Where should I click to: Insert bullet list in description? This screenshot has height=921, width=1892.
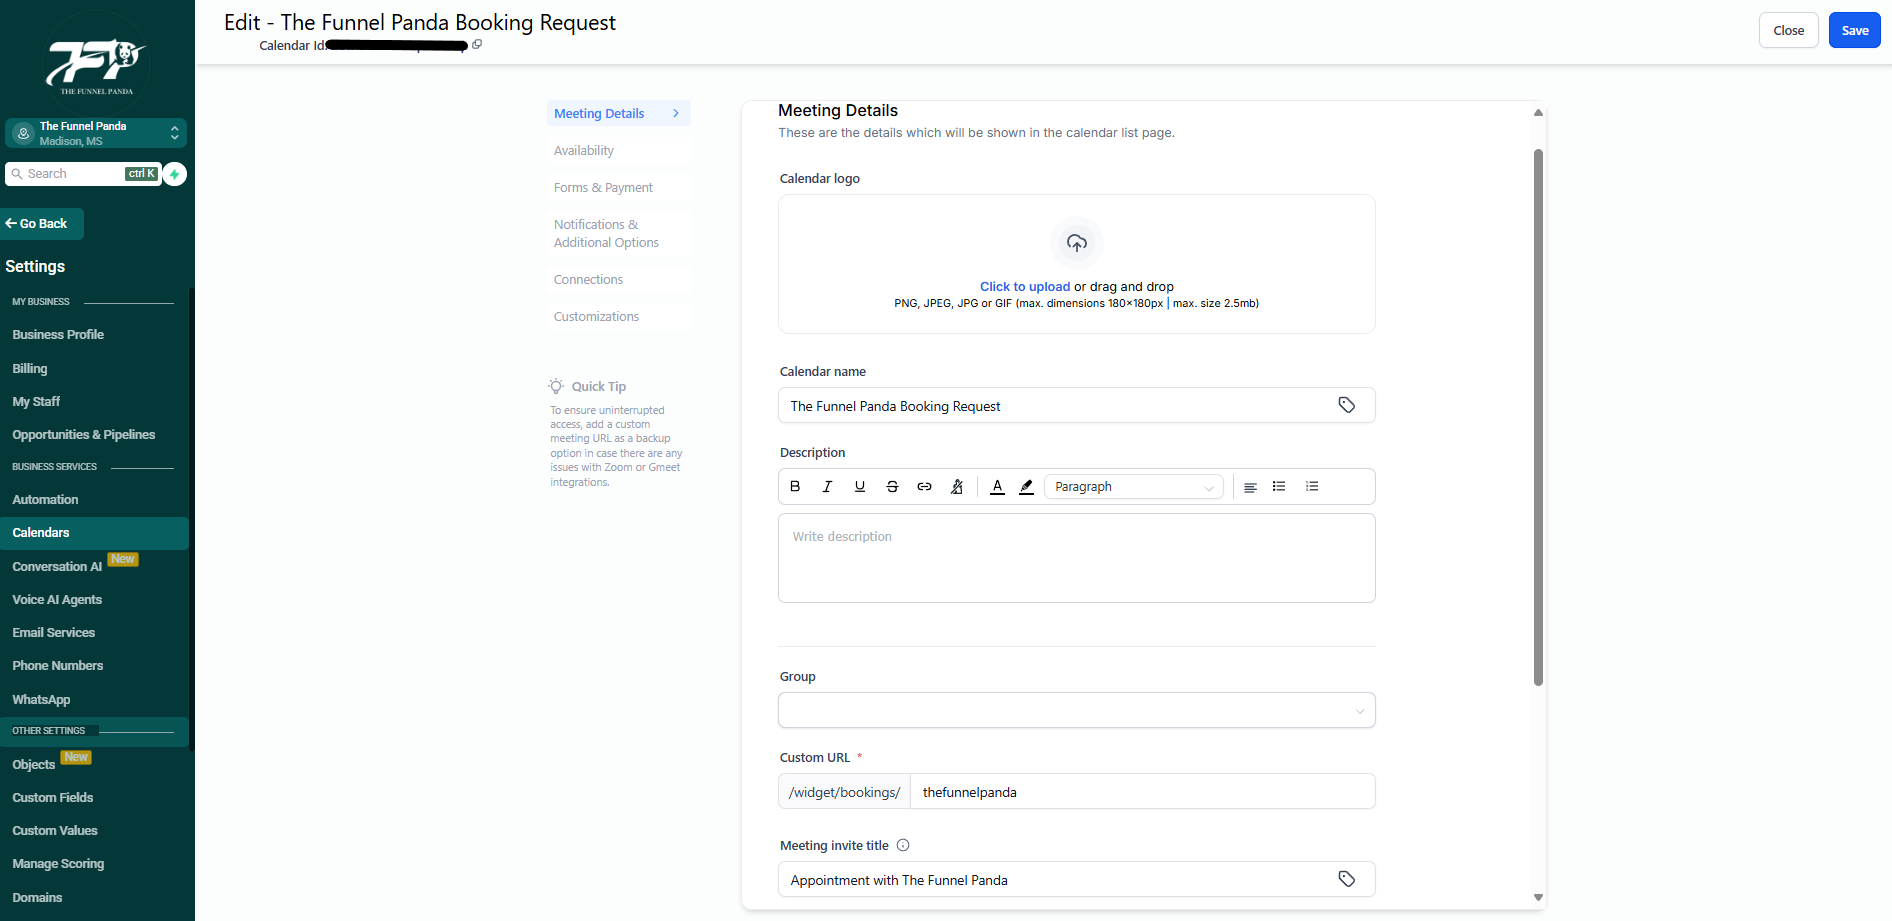click(x=1279, y=487)
